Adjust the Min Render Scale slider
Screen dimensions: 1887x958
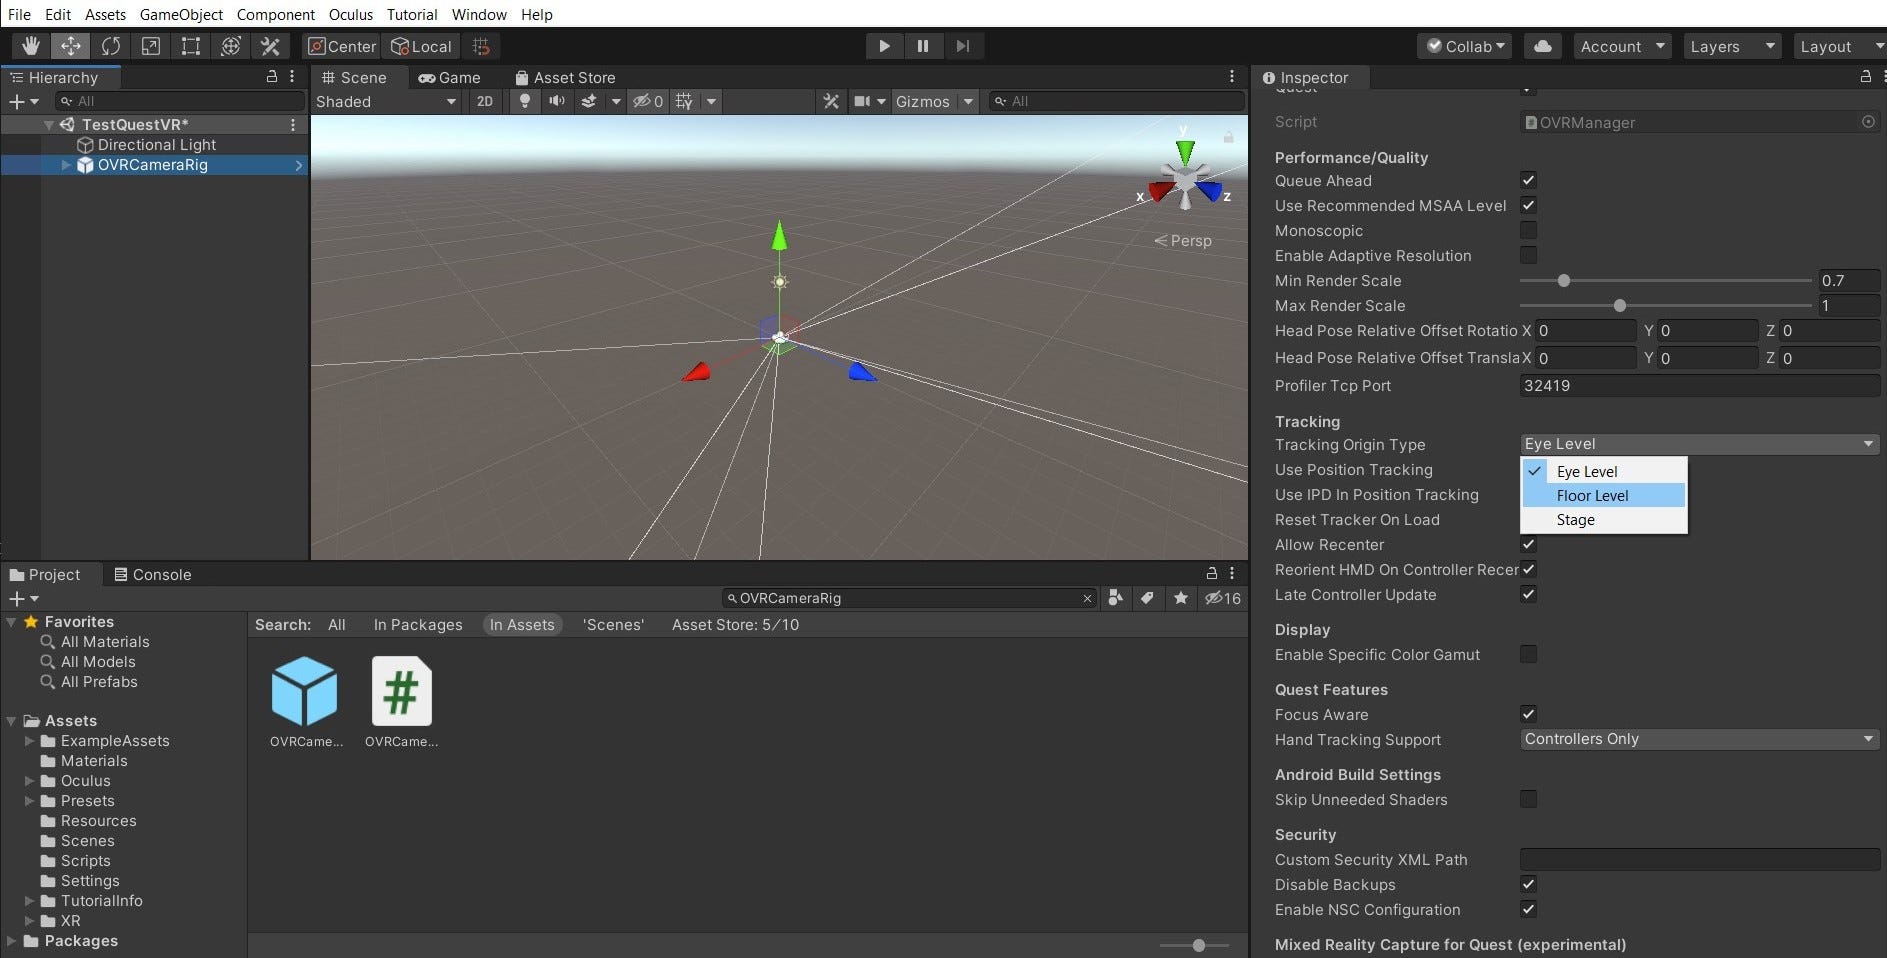[x=1665, y=281]
